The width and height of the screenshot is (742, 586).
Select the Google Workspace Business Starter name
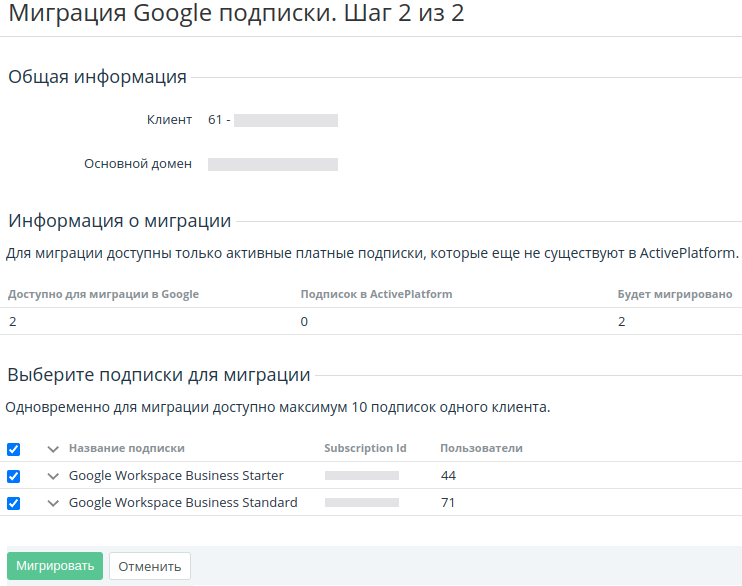pyautogui.click(x=176, y=475)
